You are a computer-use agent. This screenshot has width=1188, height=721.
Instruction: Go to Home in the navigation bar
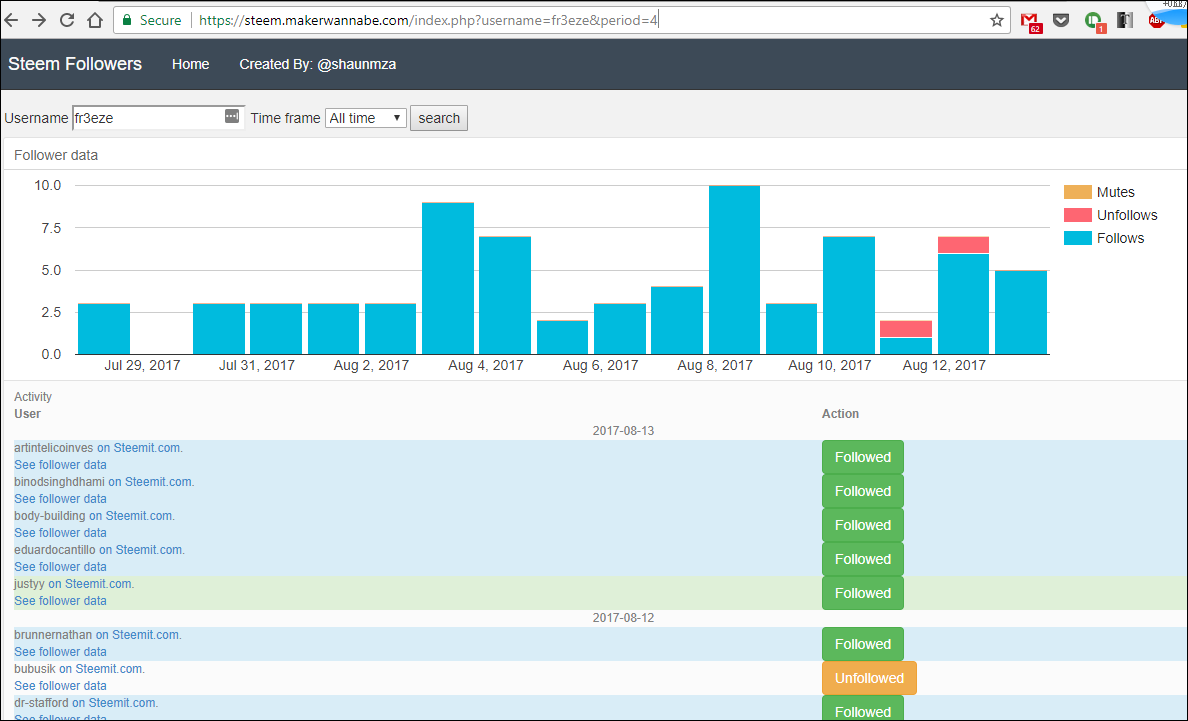pos(190,64)
